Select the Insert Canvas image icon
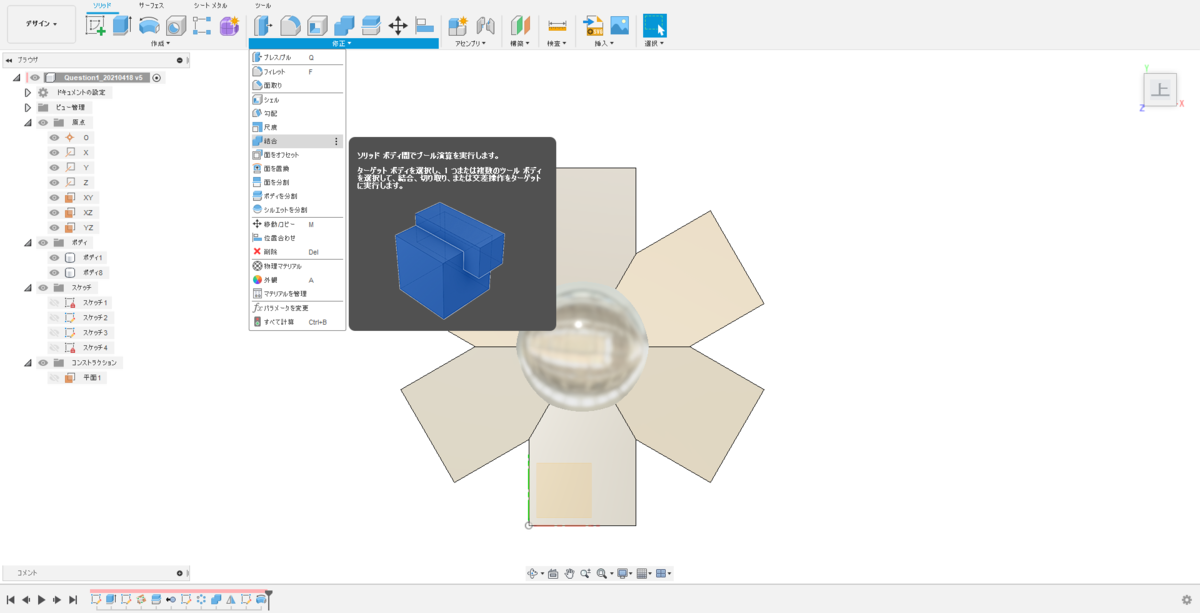 pos(620,26)
